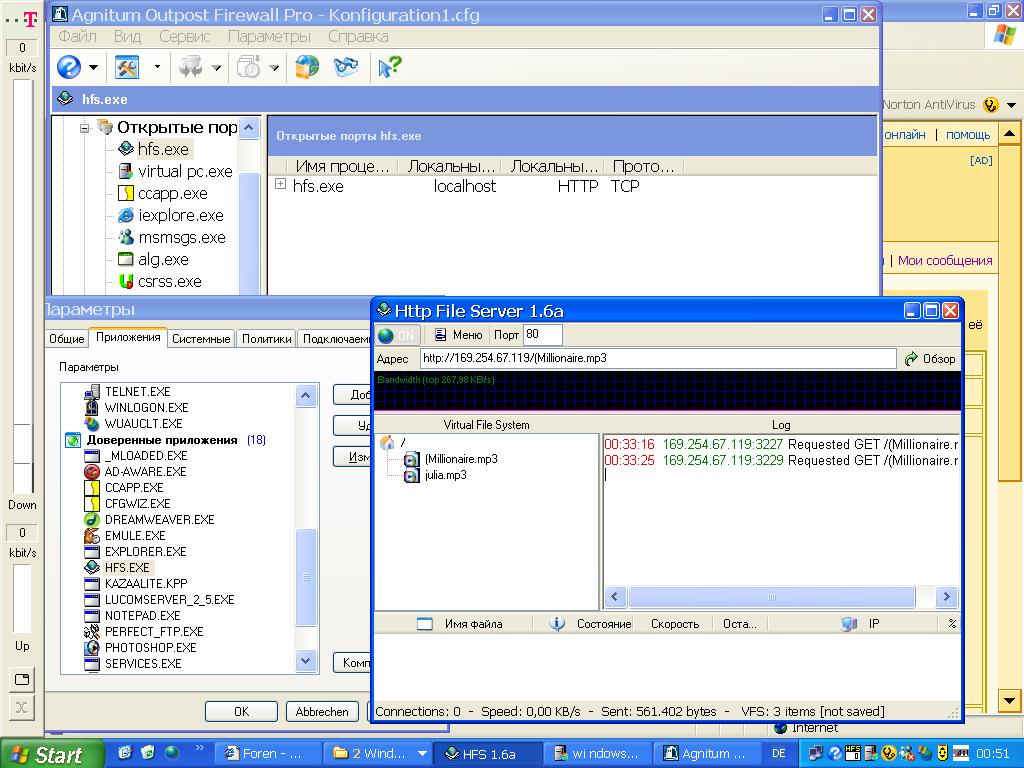Click the Порт input field showing 80
The height and width of the screenshot is (768, 1024).
542,334
